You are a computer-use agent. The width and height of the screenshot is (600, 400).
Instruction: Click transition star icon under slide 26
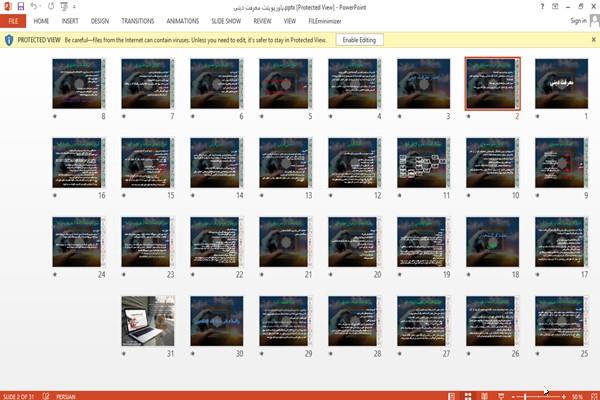pos(469,354)
